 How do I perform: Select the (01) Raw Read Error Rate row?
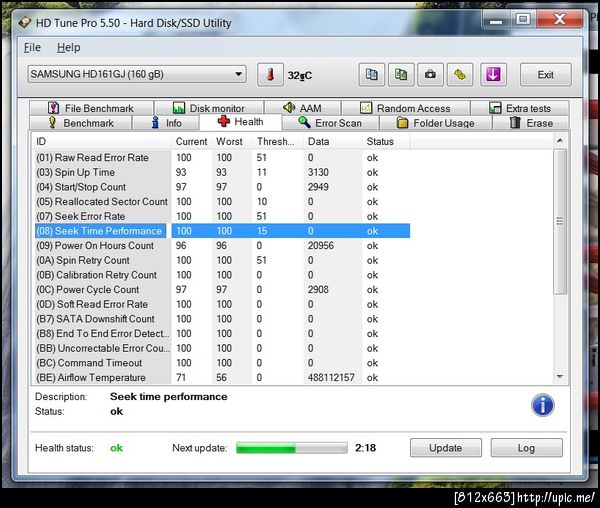(x=222, y=158)
